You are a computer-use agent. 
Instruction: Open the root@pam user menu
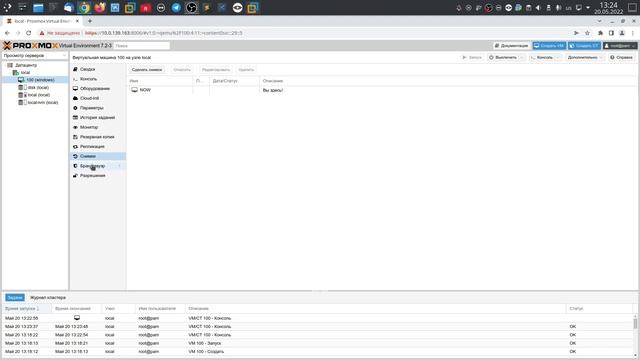(620, 46)
